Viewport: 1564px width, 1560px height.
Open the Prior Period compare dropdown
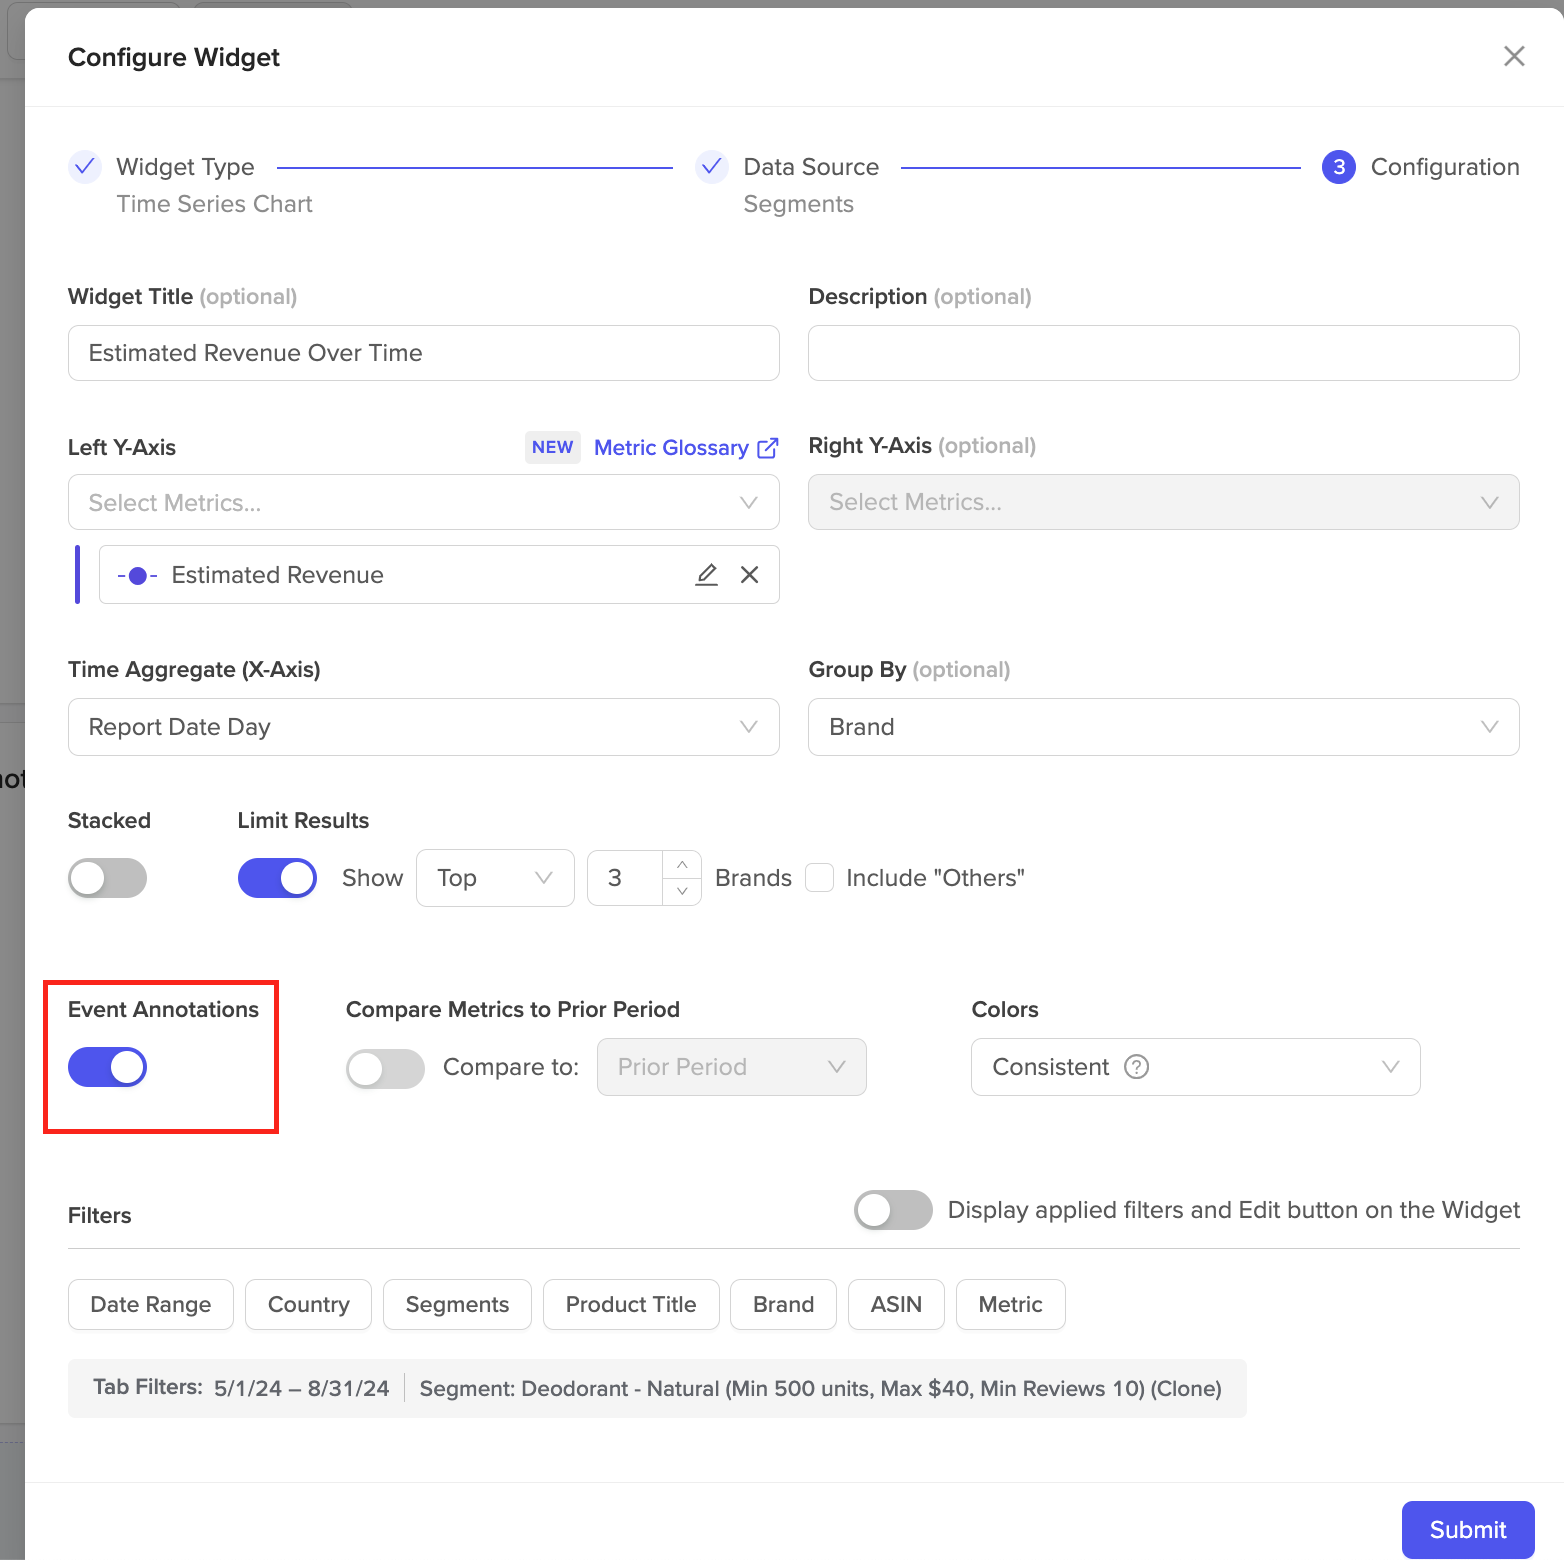[732, 1067]
